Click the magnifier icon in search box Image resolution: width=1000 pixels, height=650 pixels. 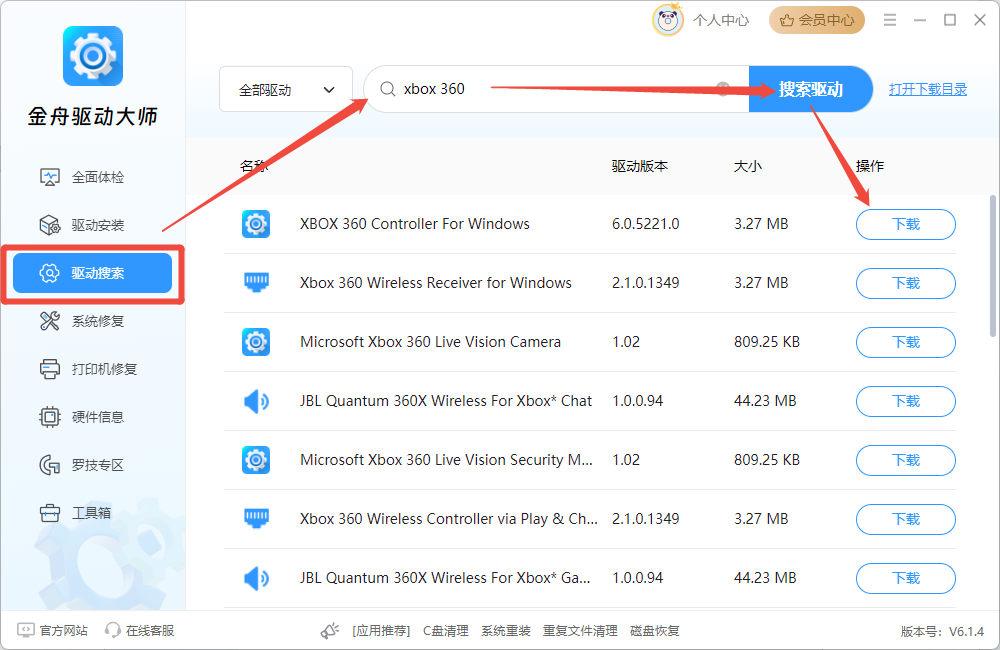[x=387, y=89]
